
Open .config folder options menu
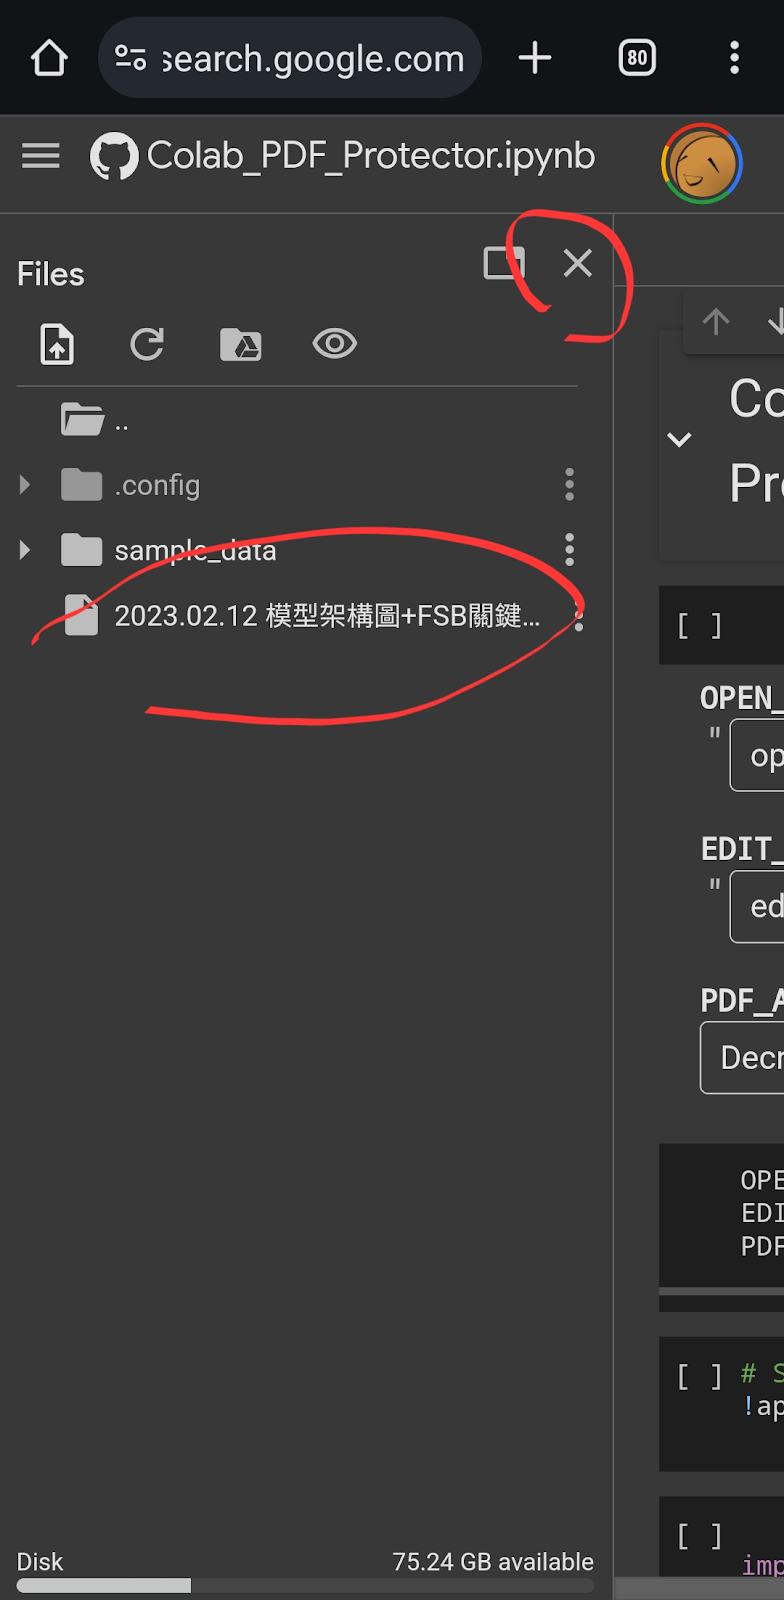tap(569, 484)
